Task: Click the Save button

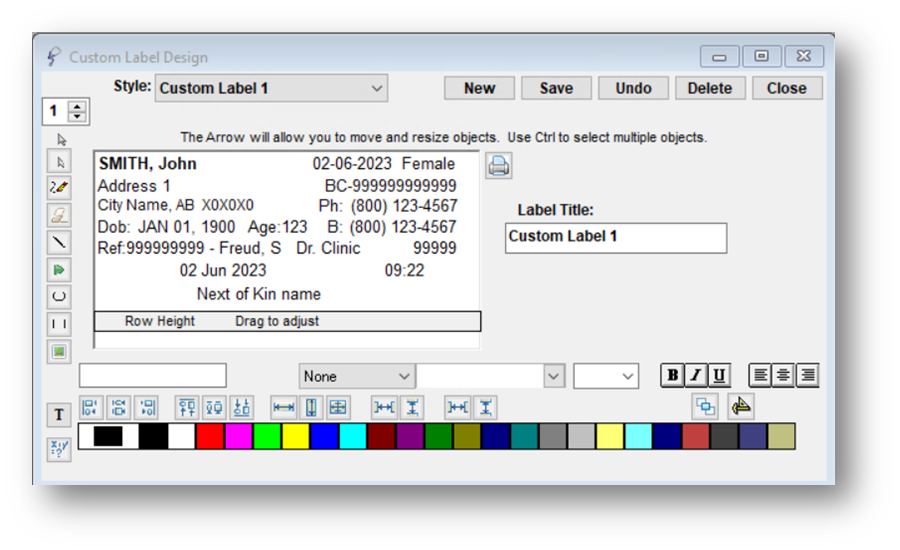Action: [x=556, y=88]
